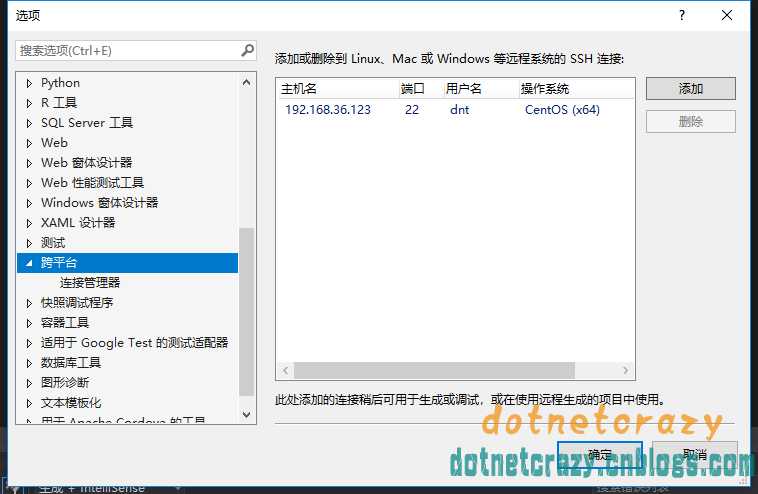The width and height of the screenshot is (758, 494).
Task: Expand the R 工具 node
Action: 29,103
